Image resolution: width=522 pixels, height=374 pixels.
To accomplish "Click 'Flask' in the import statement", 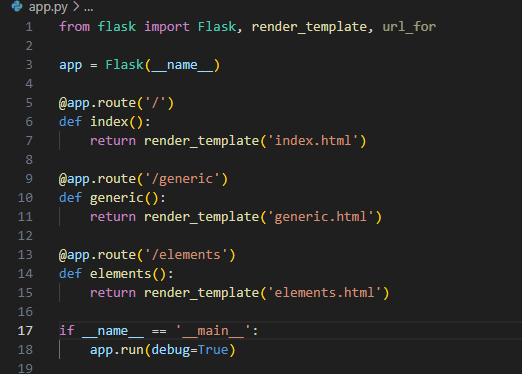I will [217, 27].
